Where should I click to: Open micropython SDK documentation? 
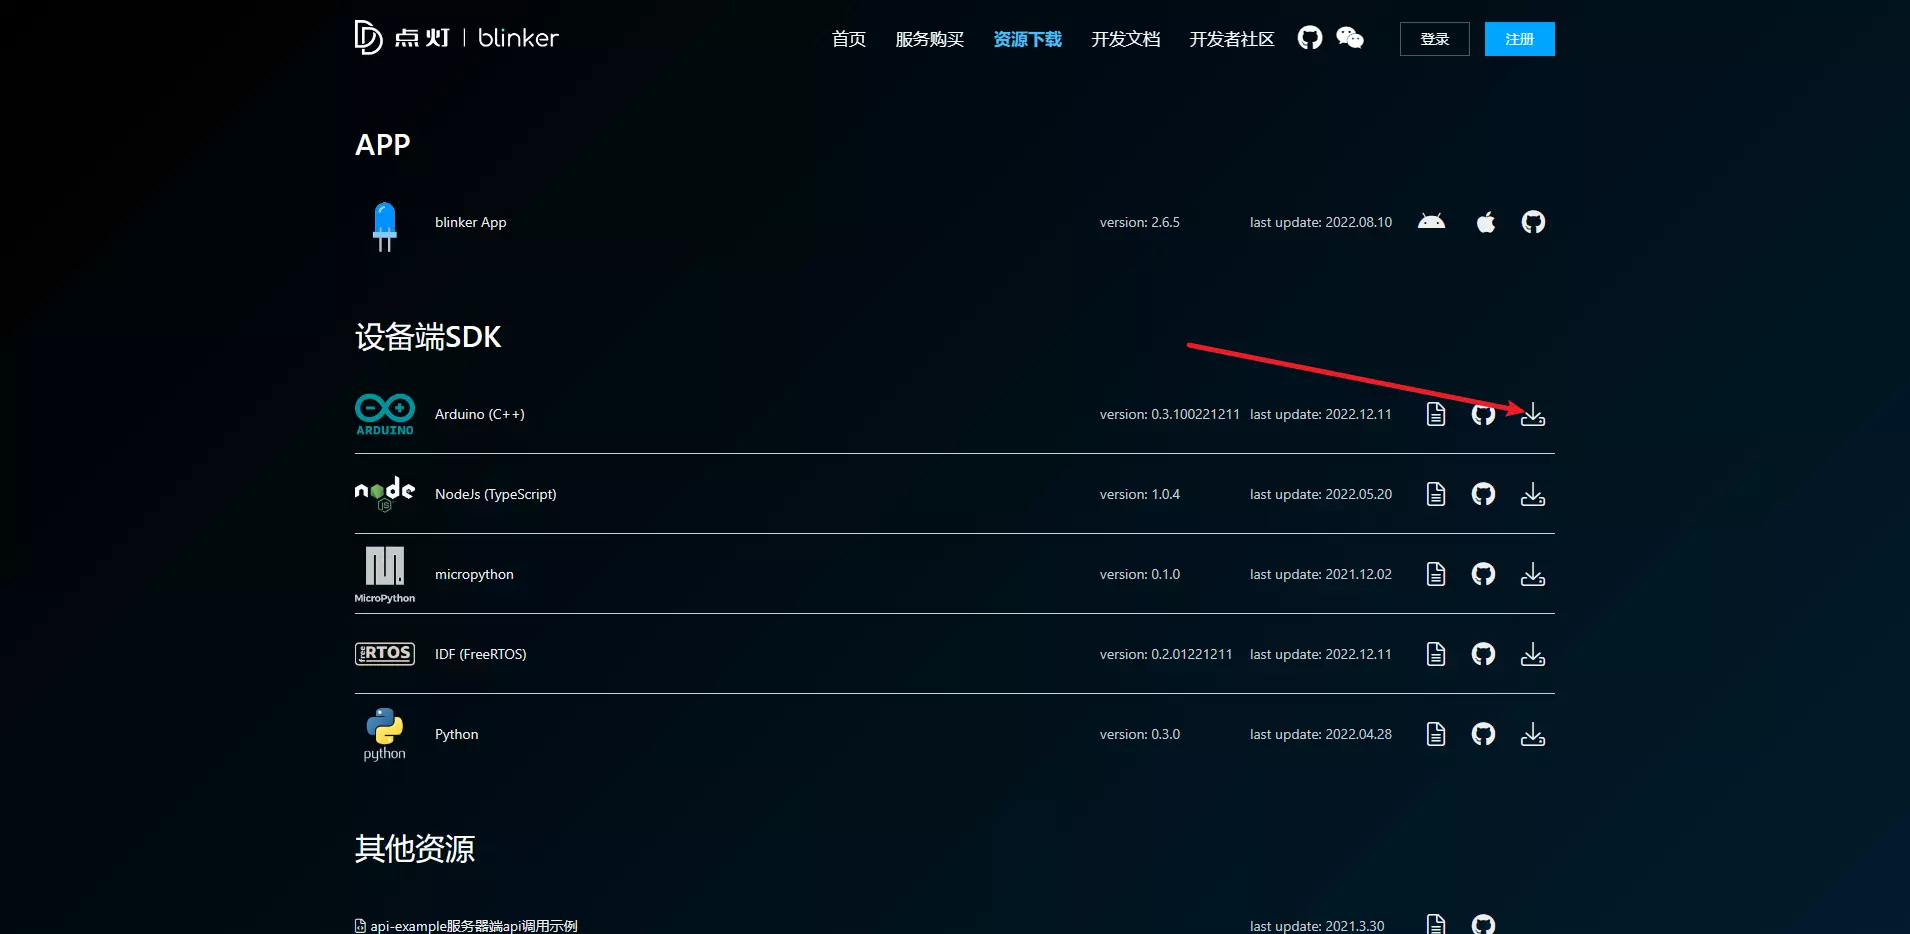tap(1436, 574)
